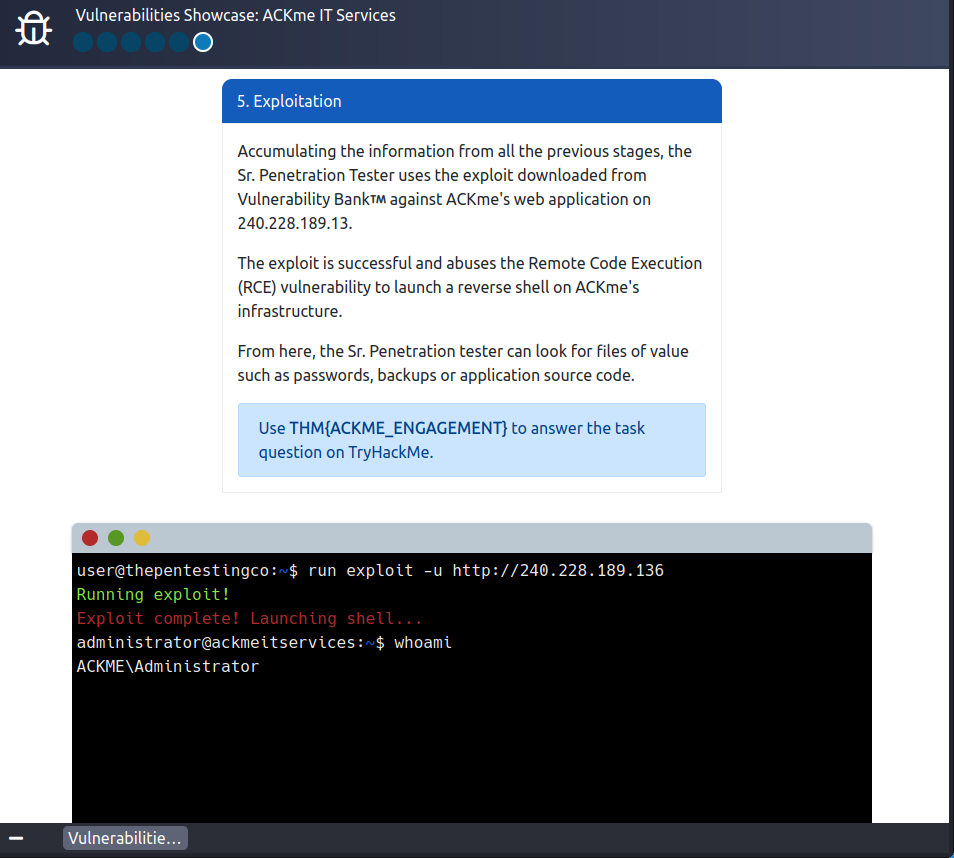
Task: Click the yellow terminal window dot
Action: pos(142,538)
